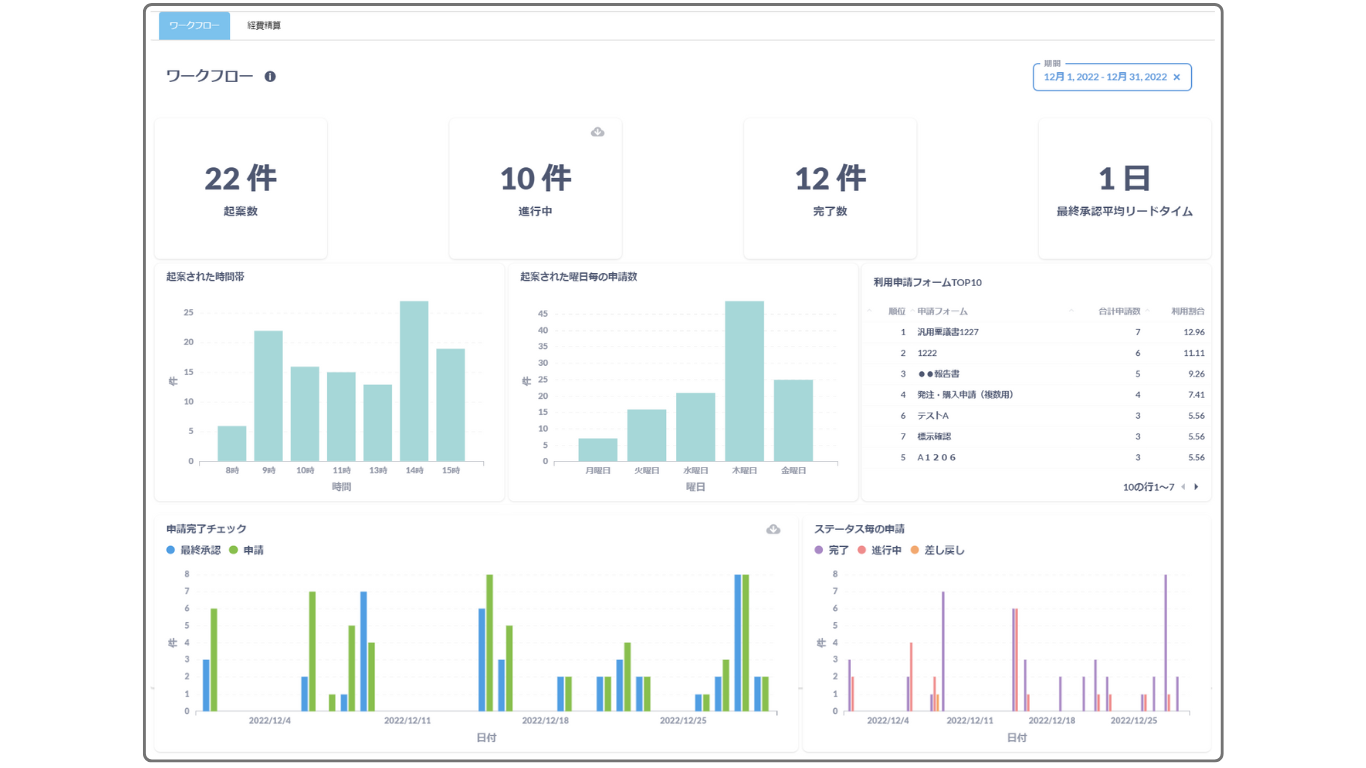The image size is (1366, 768).
Task: Go to previous page of TOP10 table
Action: pos(1183,487)
